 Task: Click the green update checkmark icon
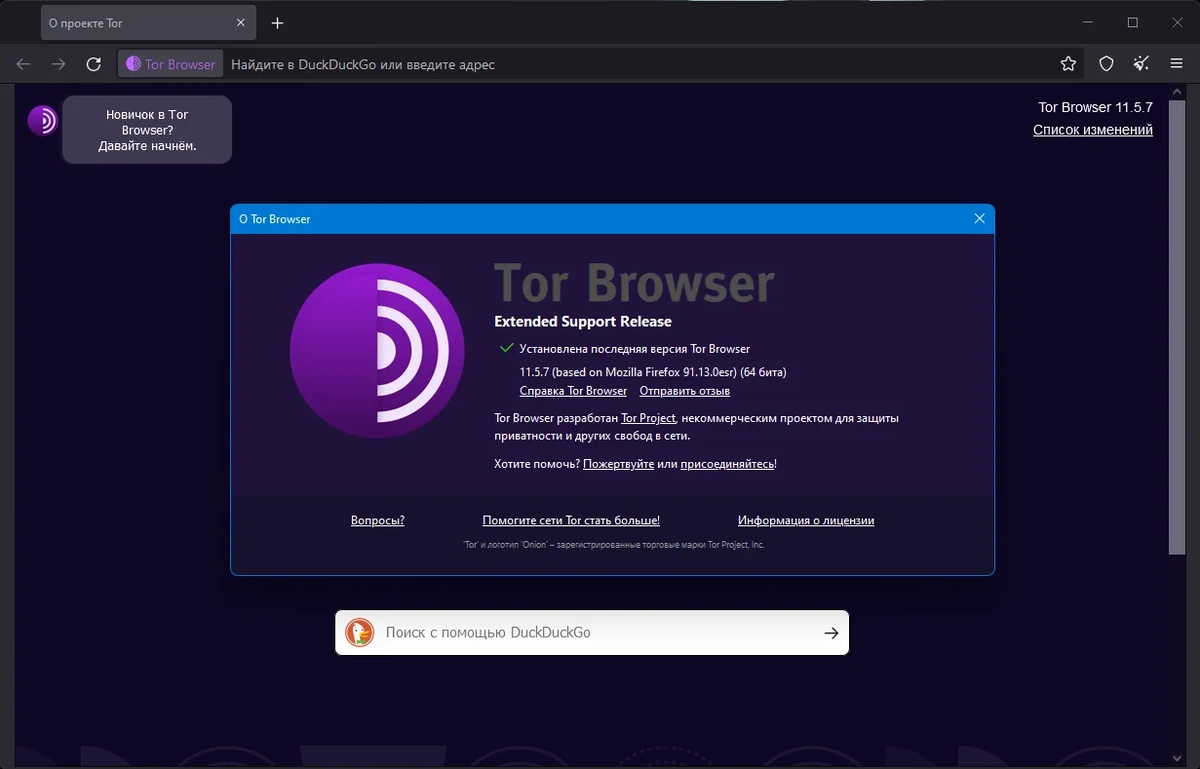coord(506,348)
